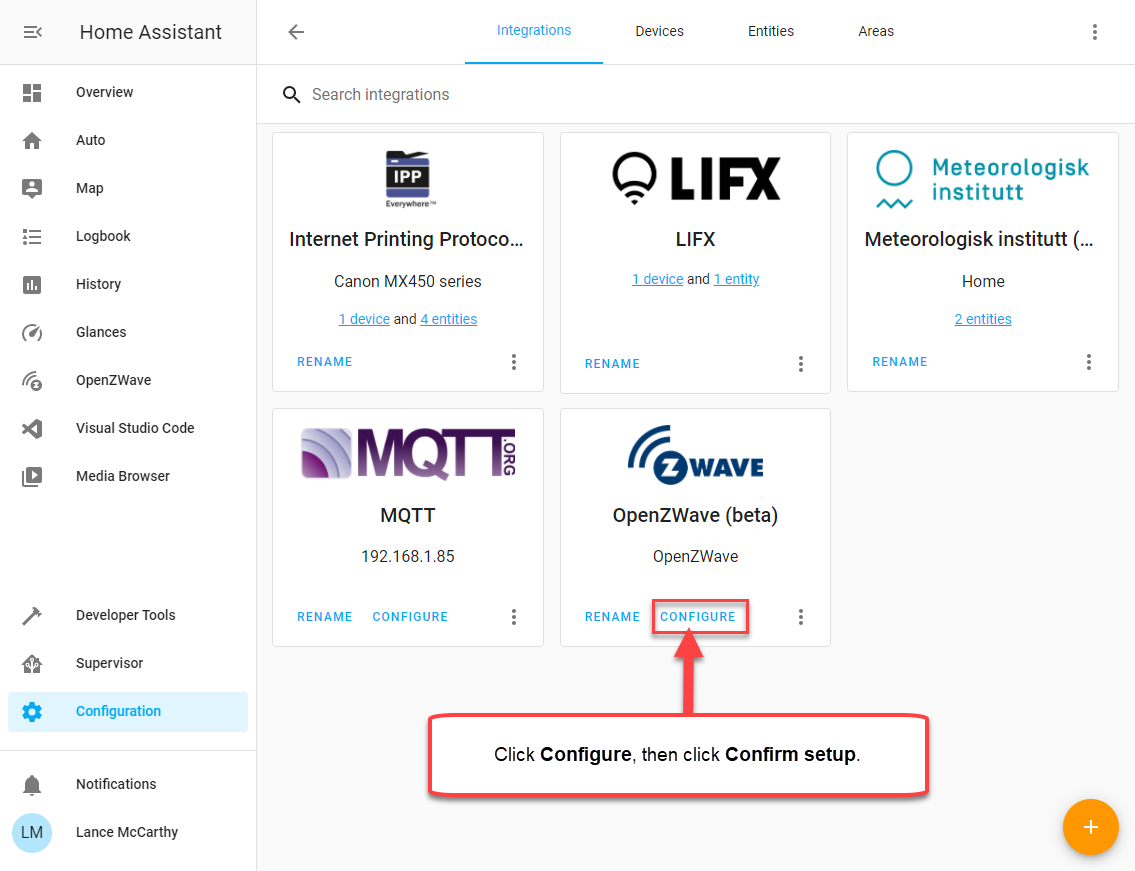The width and height of the screenshot is (1135, 871).
Task: Open OpenZWave card three-dot menu
Action: [x=801, y=617]
